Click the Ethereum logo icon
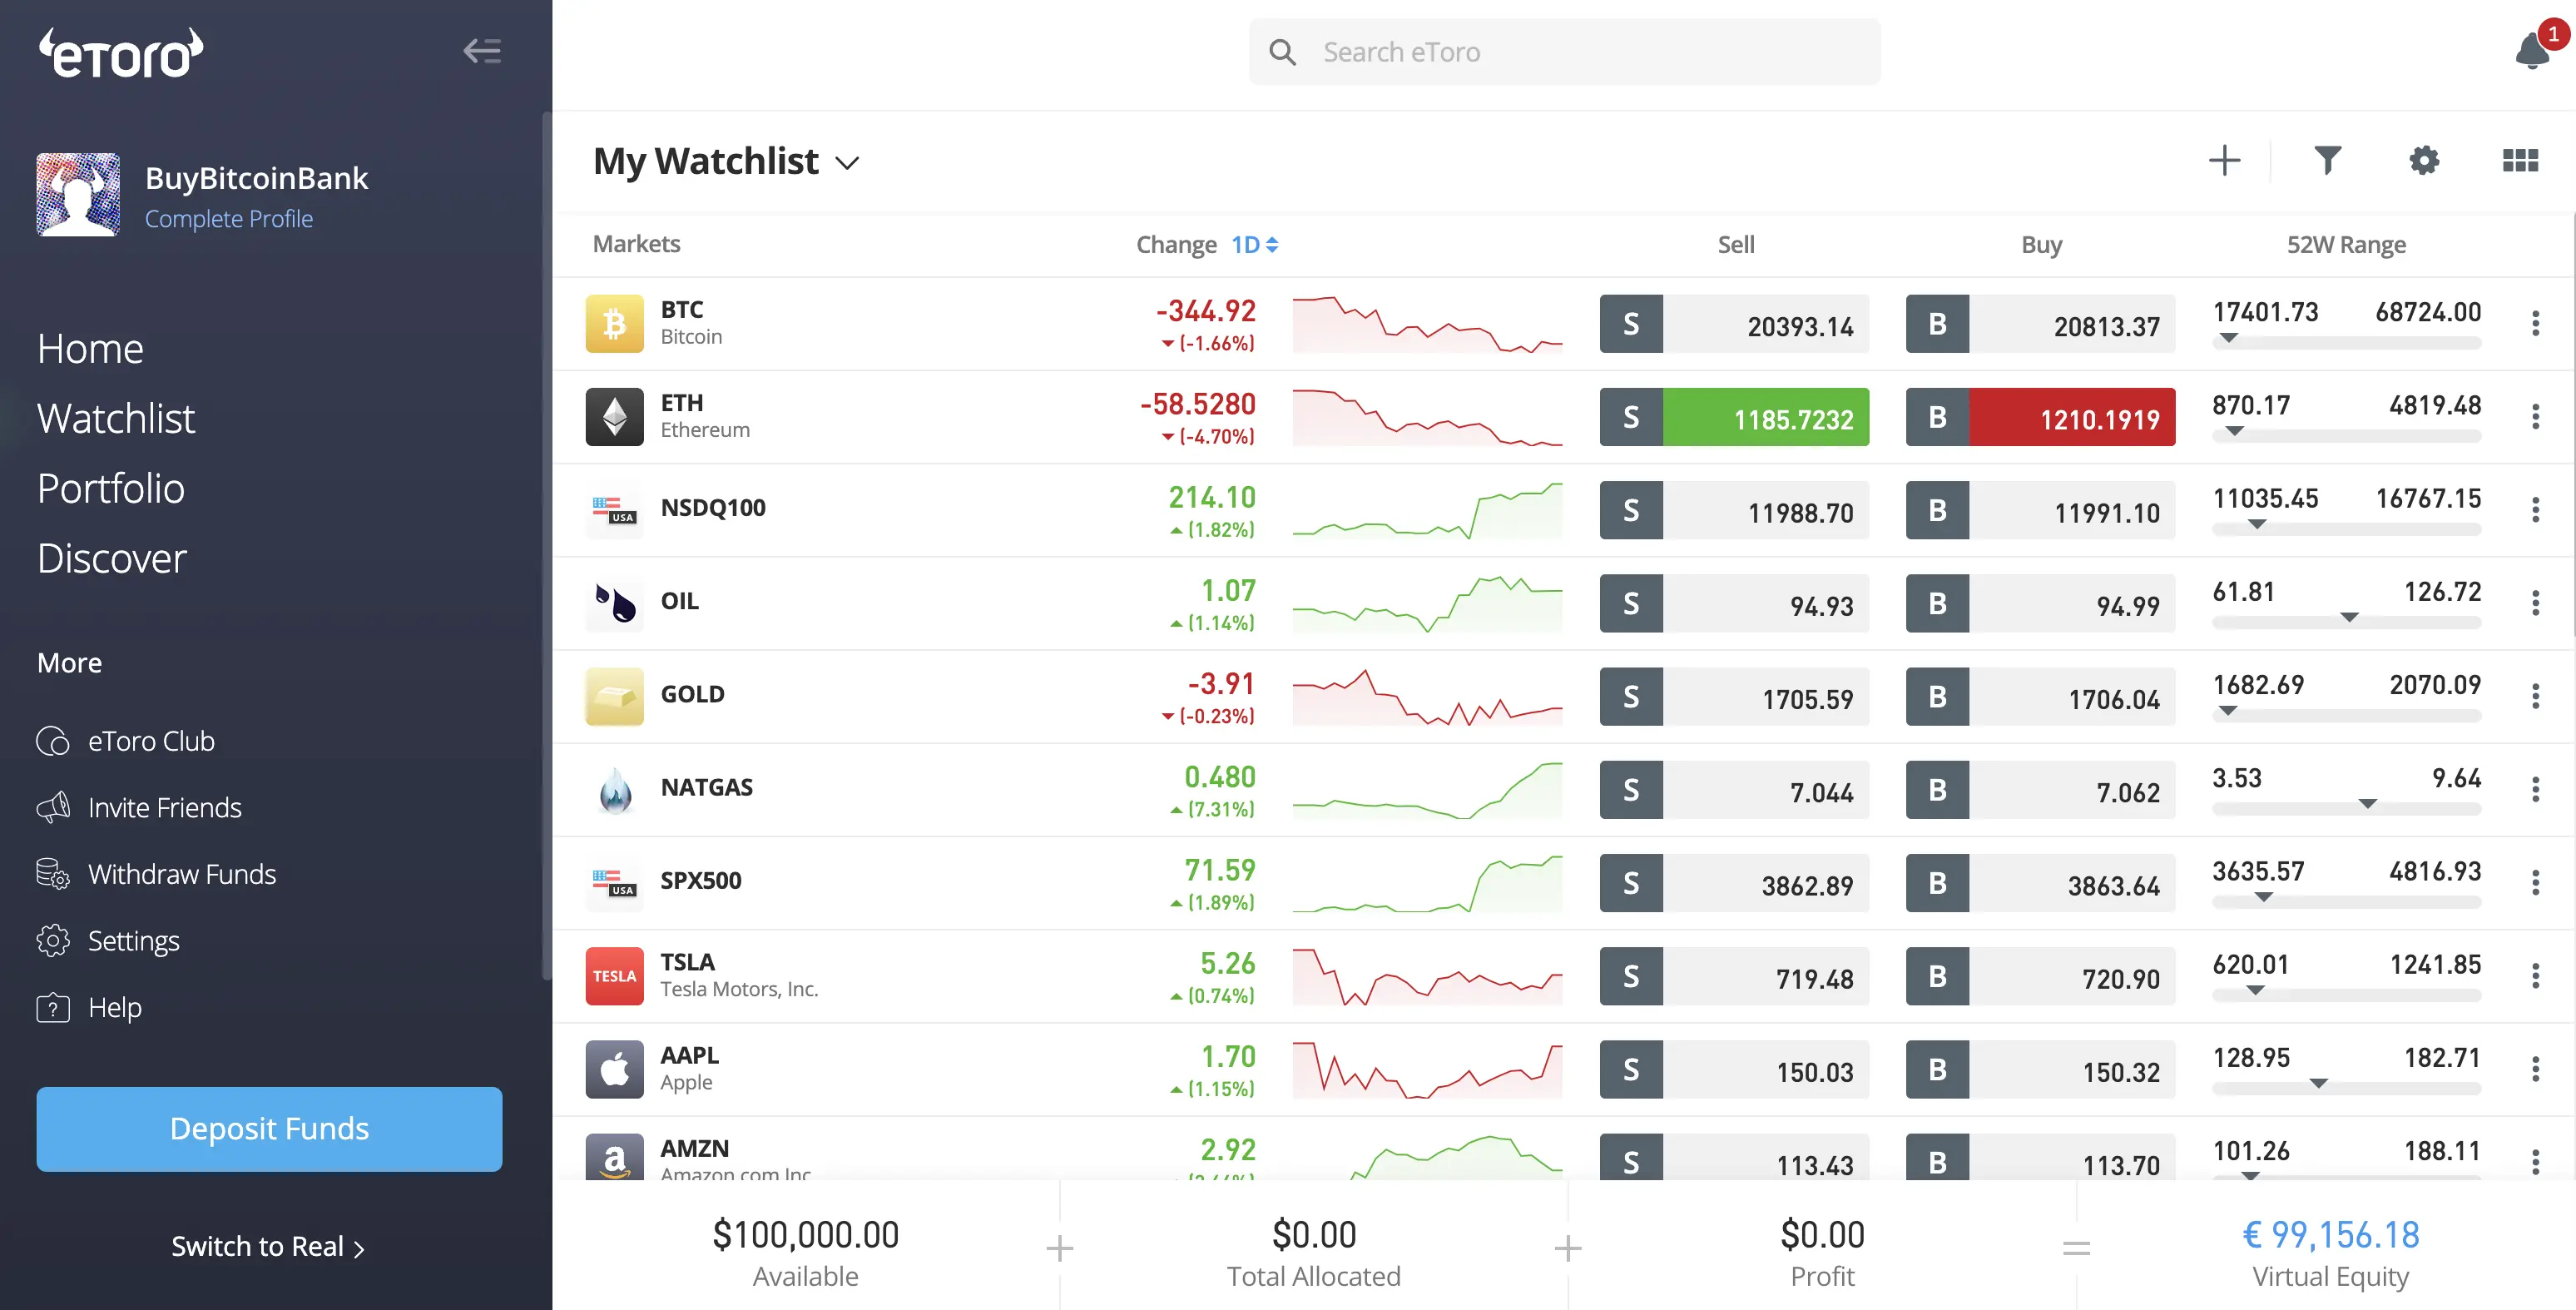Screen dimensions: 2576x1310 coord(614,416)
